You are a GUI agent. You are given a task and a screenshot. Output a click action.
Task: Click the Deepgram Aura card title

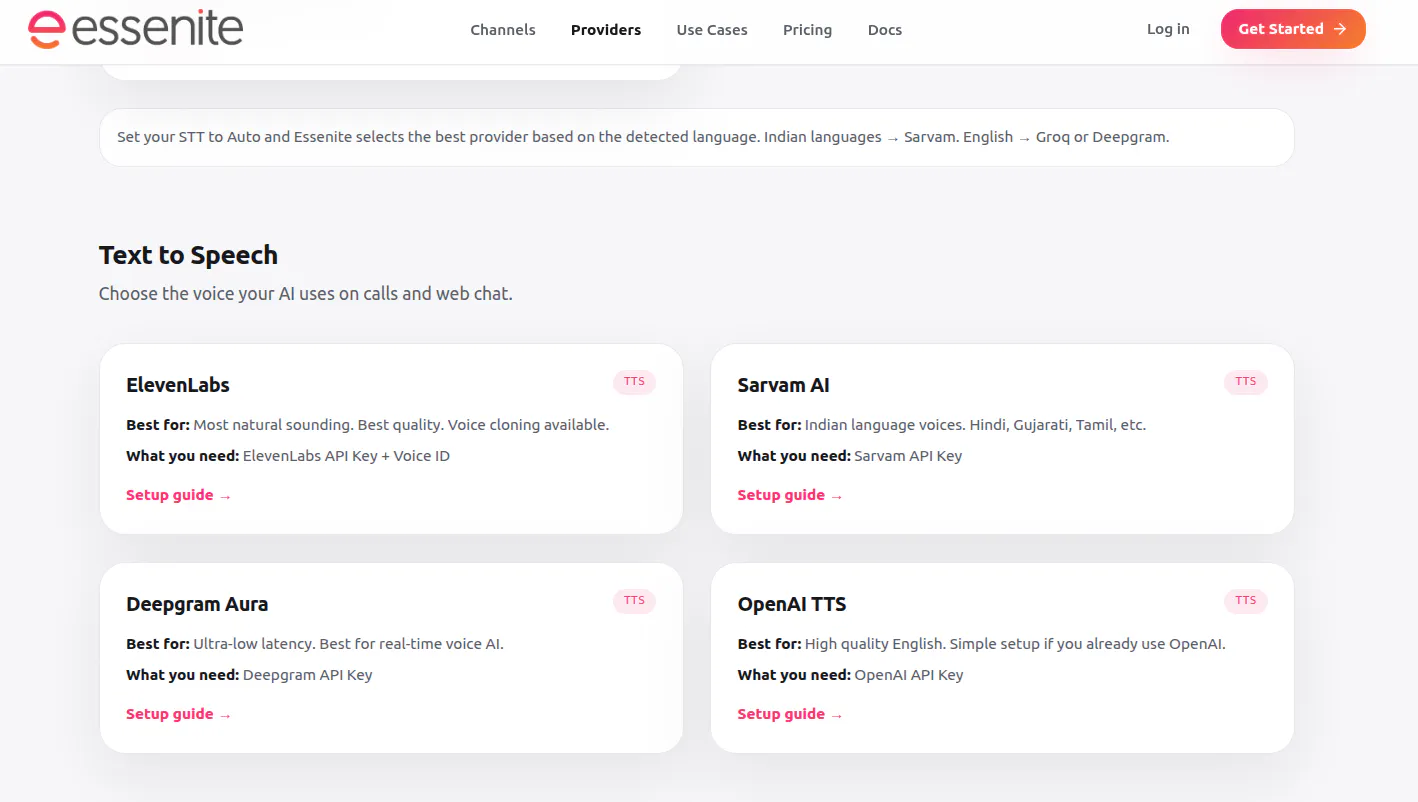pos(197,604)
